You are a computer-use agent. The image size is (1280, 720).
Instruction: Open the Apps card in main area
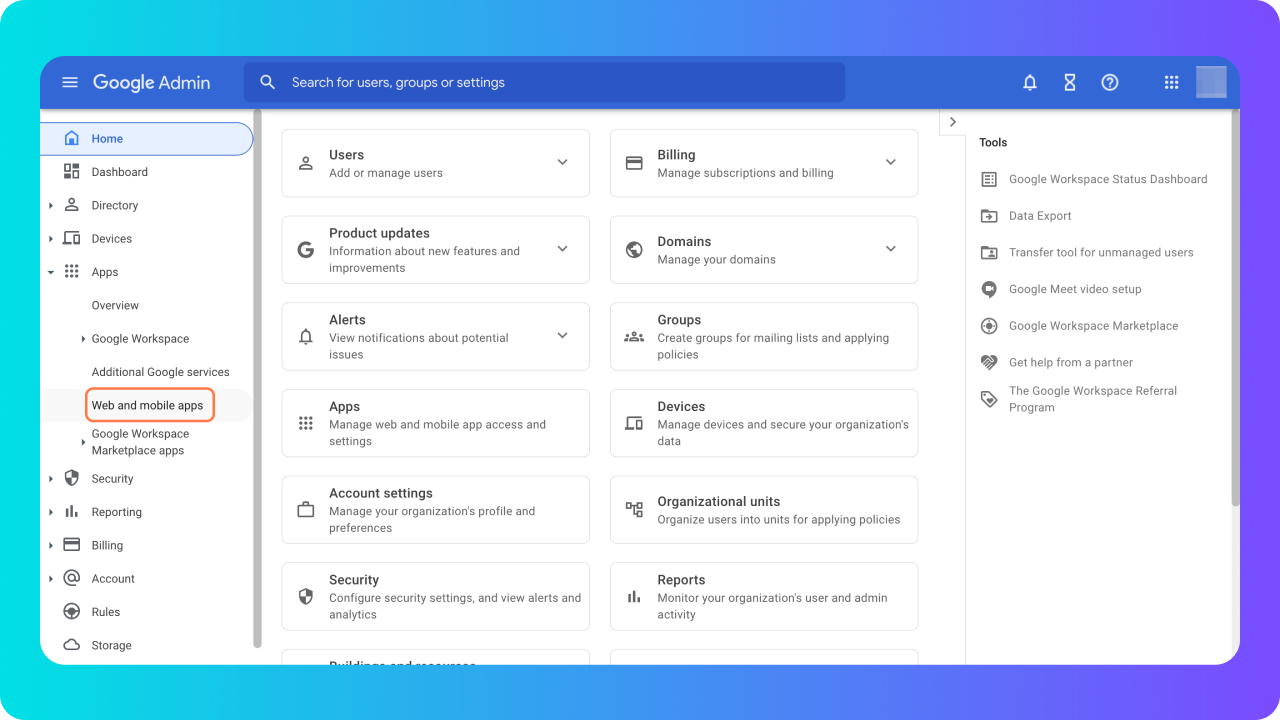coord(436,423)
